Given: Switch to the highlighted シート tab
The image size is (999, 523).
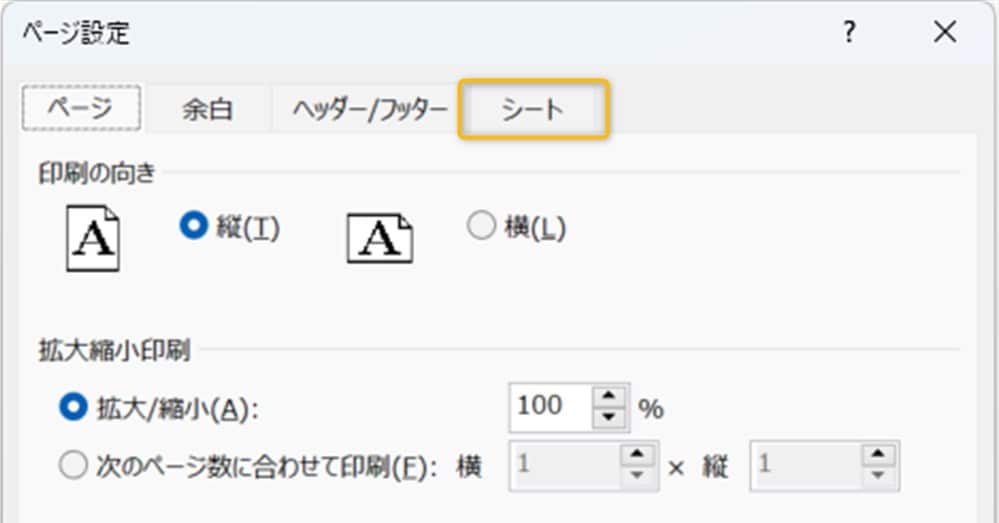Looking at the screenshot, I should (533, 109).
